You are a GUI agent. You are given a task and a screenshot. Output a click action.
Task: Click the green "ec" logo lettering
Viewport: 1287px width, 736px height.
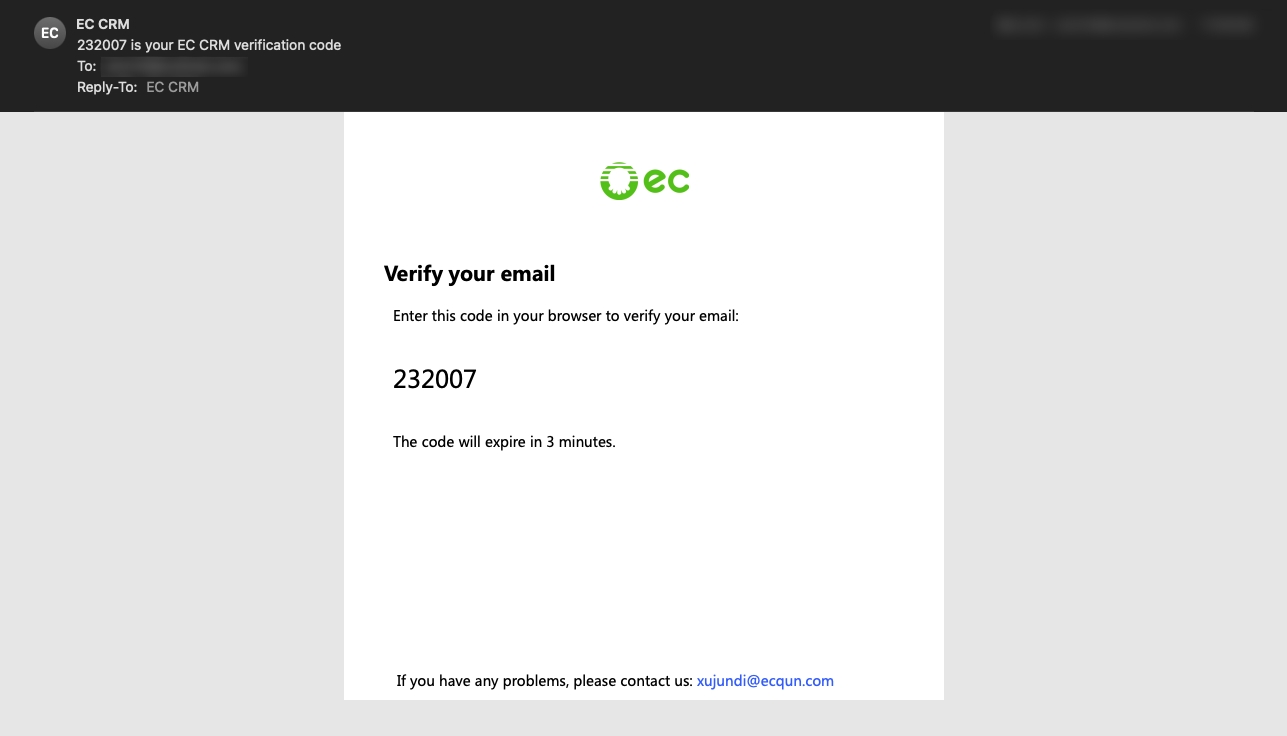(x=666, y=181)
